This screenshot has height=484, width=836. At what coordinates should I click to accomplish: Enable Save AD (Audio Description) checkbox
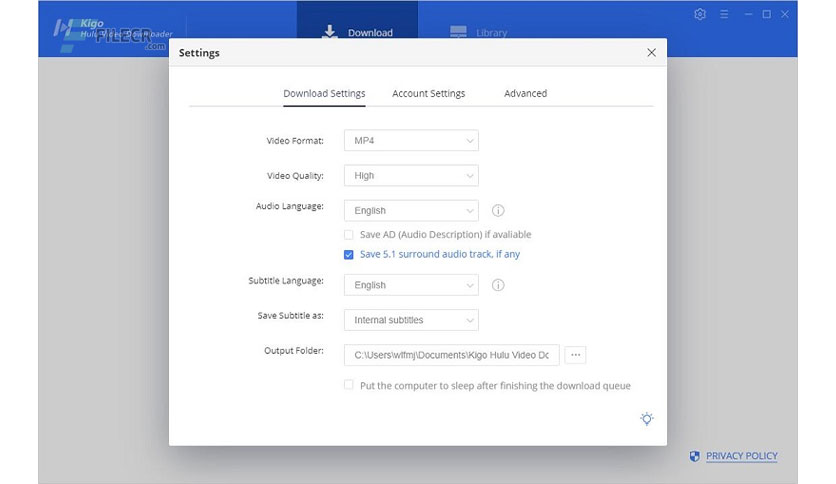coord(349,235)
